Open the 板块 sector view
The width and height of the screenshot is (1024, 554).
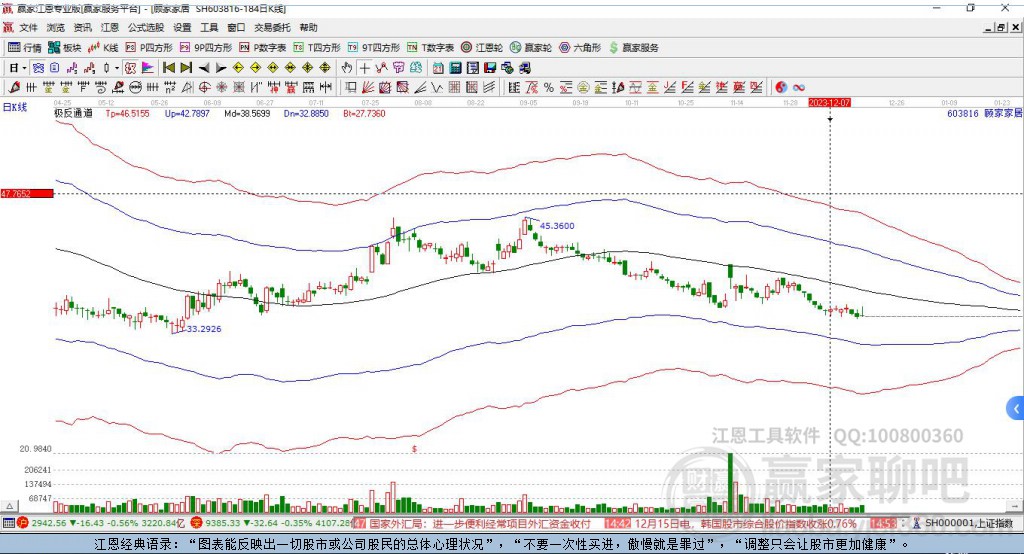coord(65,48)
